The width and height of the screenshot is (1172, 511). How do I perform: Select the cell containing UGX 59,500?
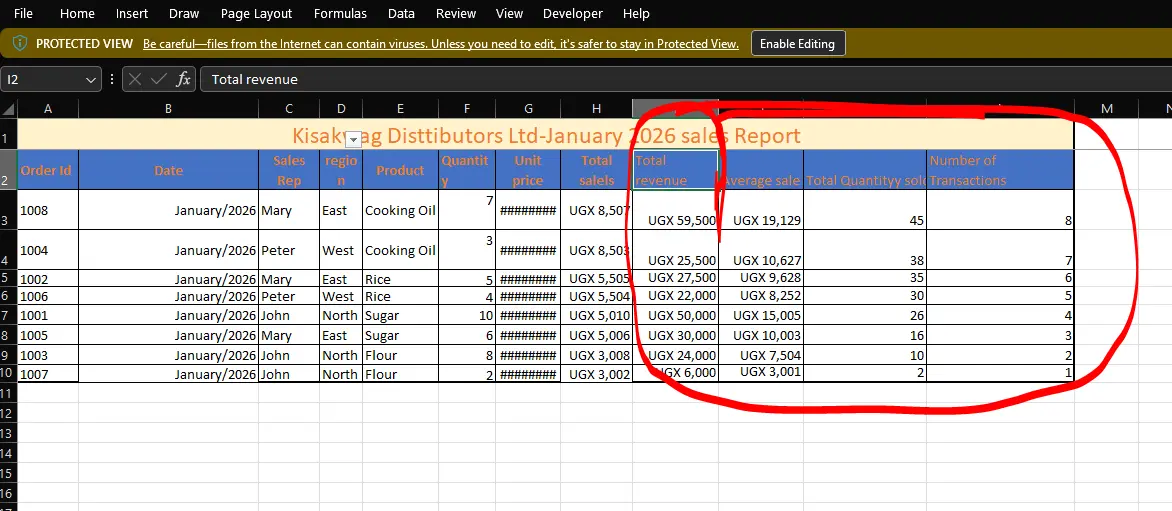[675, 209]
